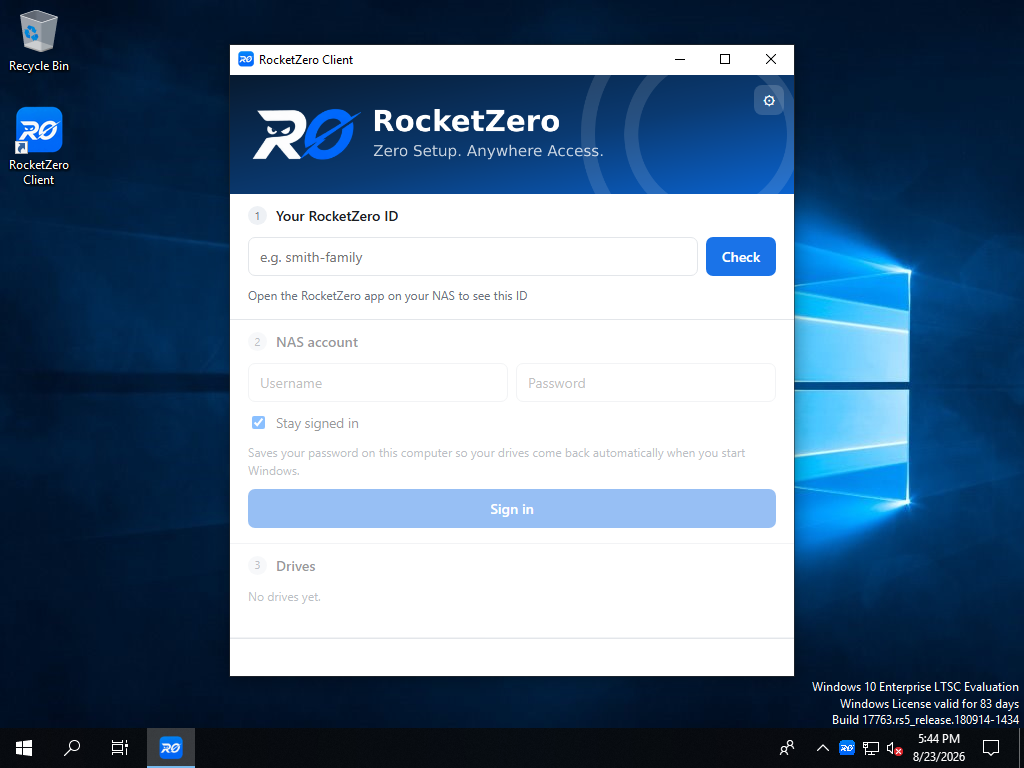Click the 'Your RocketZero ID' heading

[x=337, y=216]
